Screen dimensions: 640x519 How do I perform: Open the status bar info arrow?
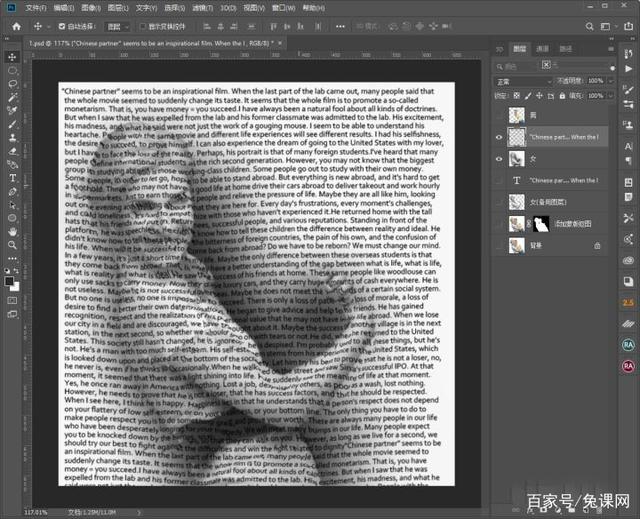[139, 512]
